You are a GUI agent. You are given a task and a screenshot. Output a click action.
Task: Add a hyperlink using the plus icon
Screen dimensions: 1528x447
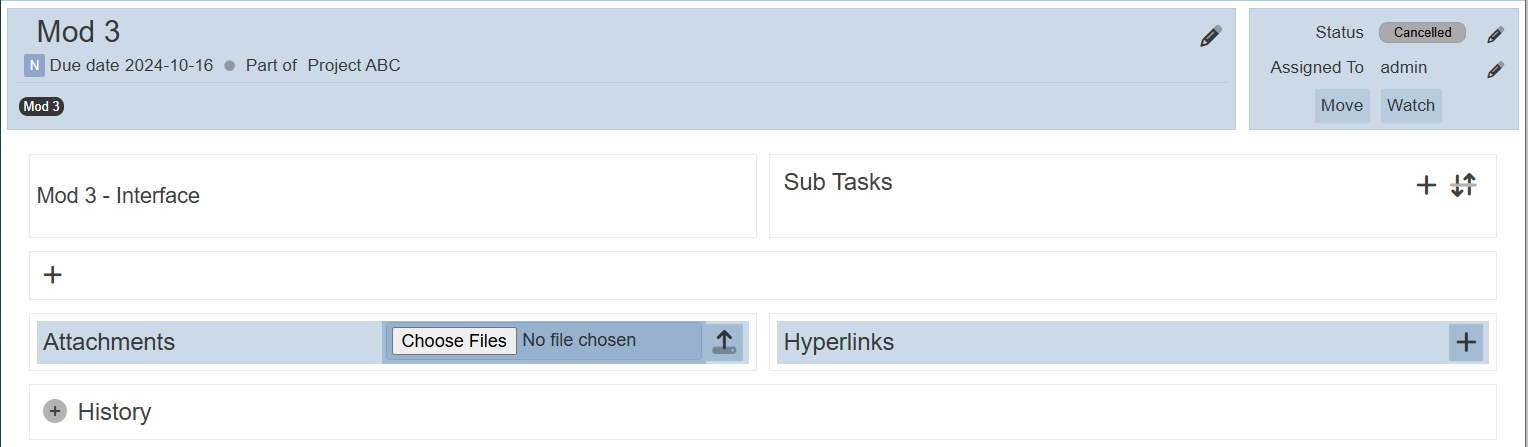1466,342
